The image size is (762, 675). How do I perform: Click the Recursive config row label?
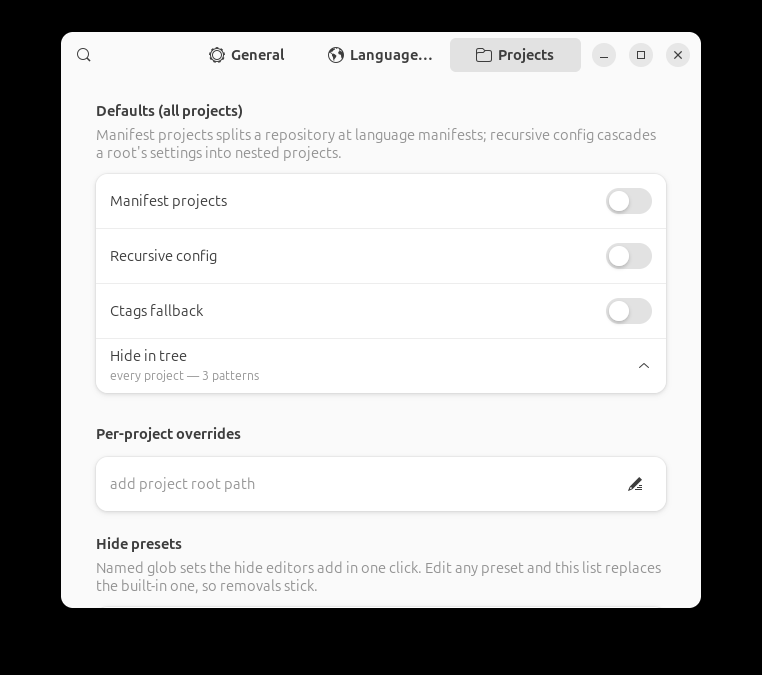pyautogui.click(x=163, y=256)
